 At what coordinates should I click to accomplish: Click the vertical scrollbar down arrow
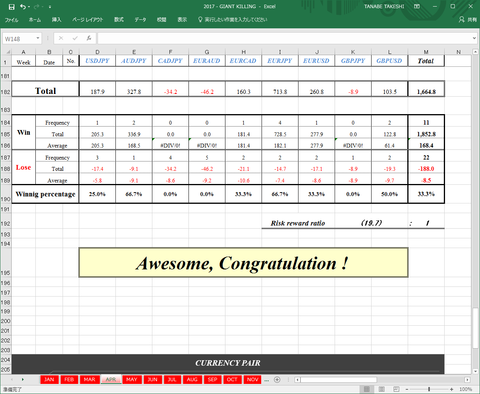pos(475,371)
